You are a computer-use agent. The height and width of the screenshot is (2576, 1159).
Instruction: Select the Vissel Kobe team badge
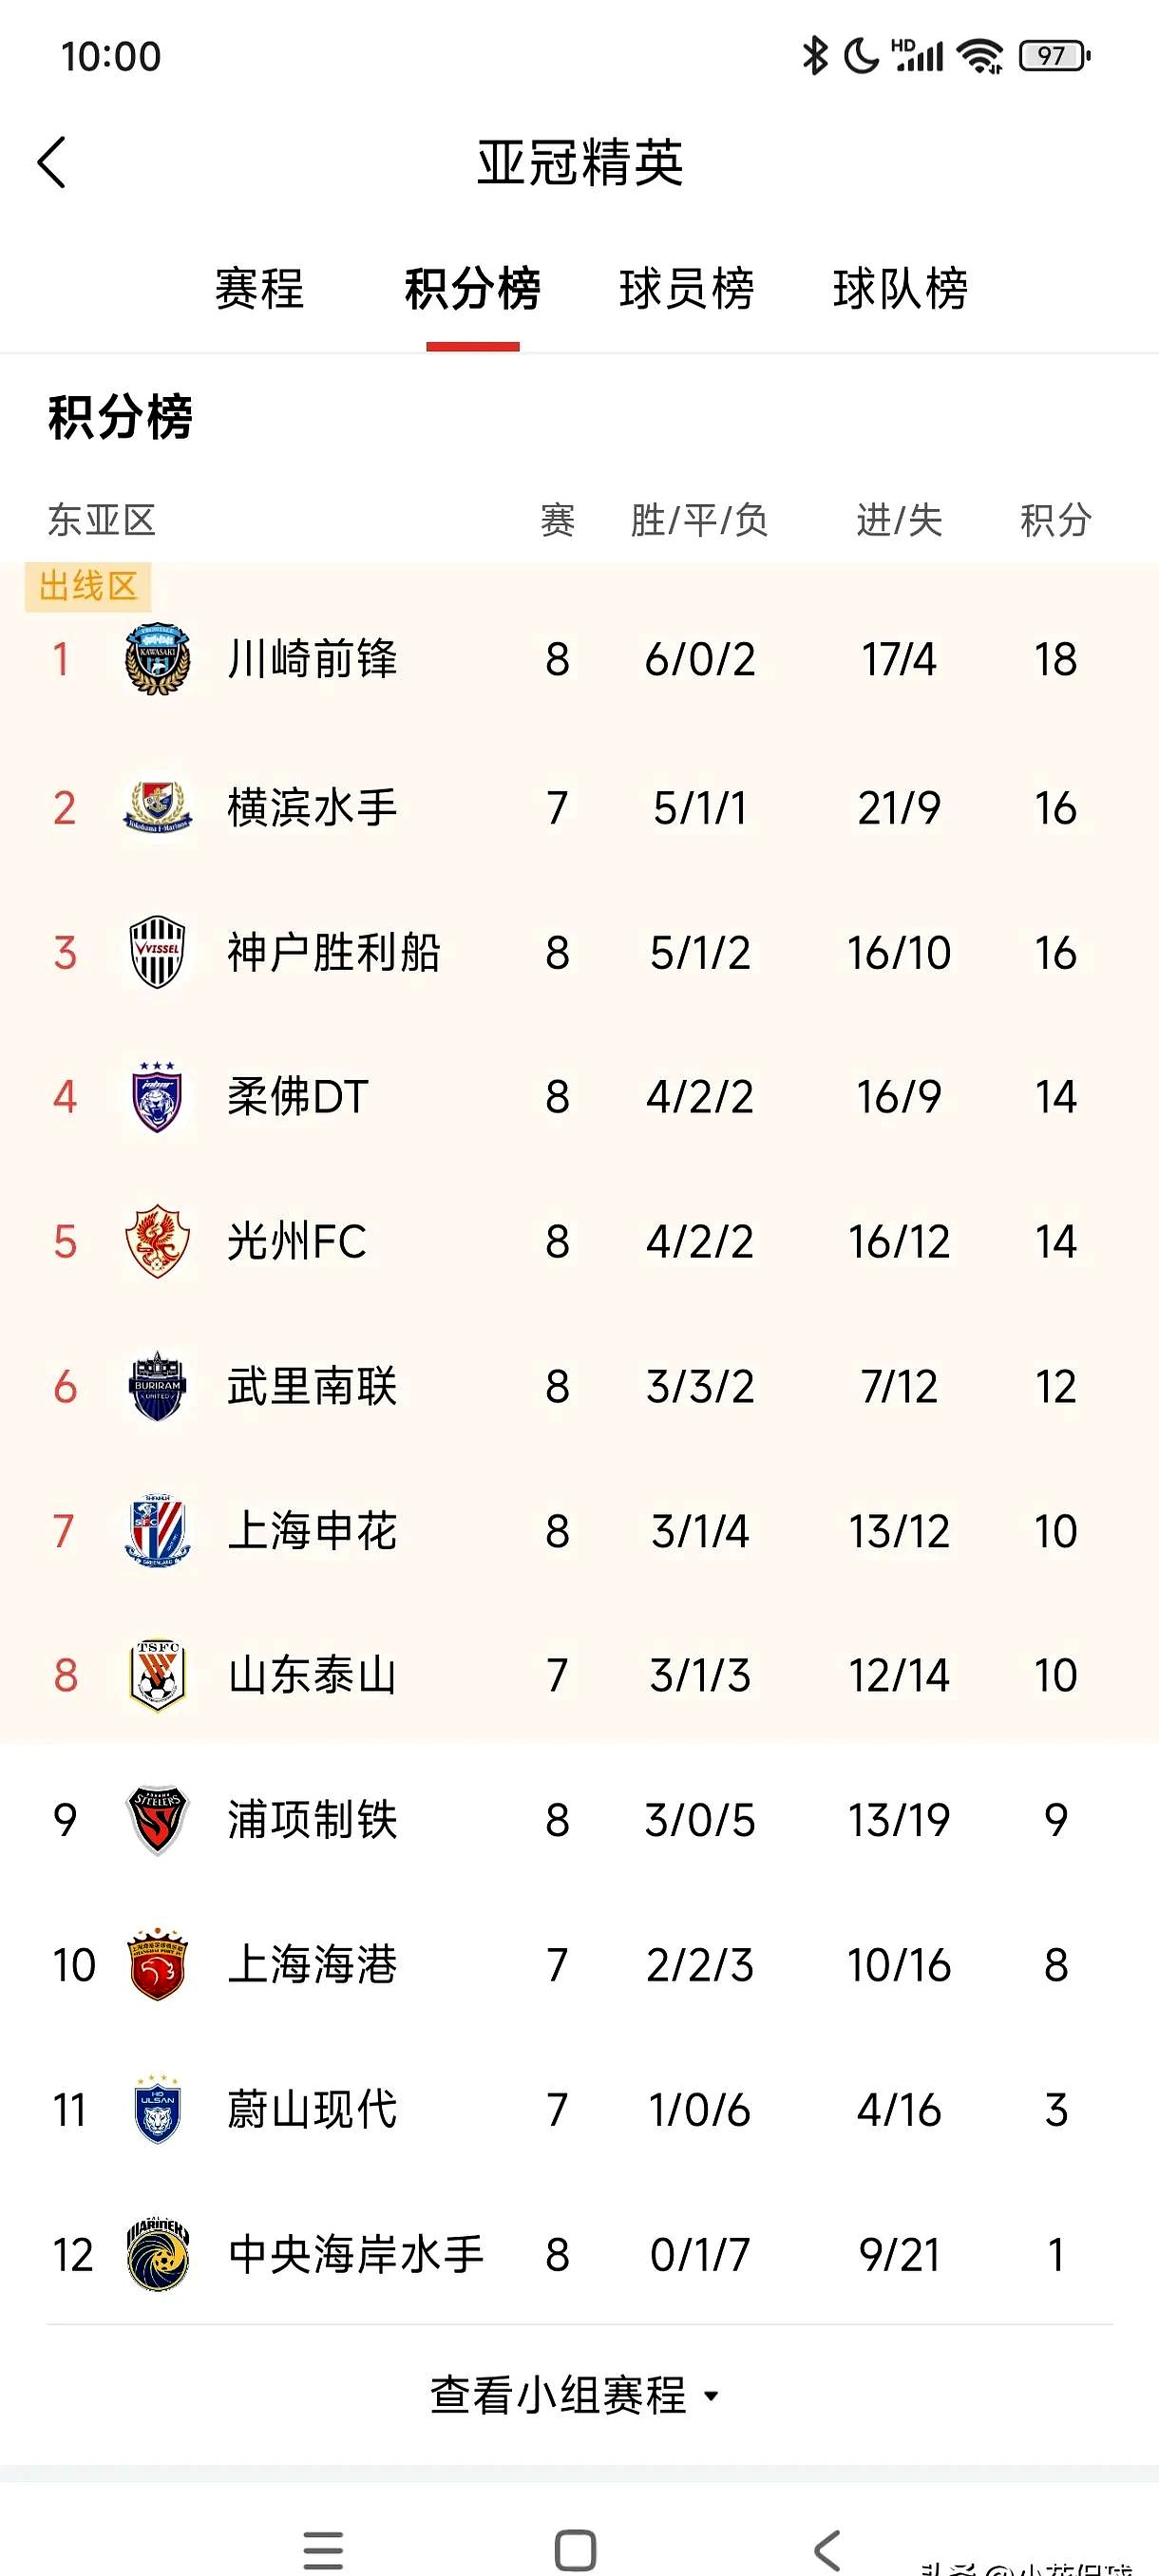[157, 952]
